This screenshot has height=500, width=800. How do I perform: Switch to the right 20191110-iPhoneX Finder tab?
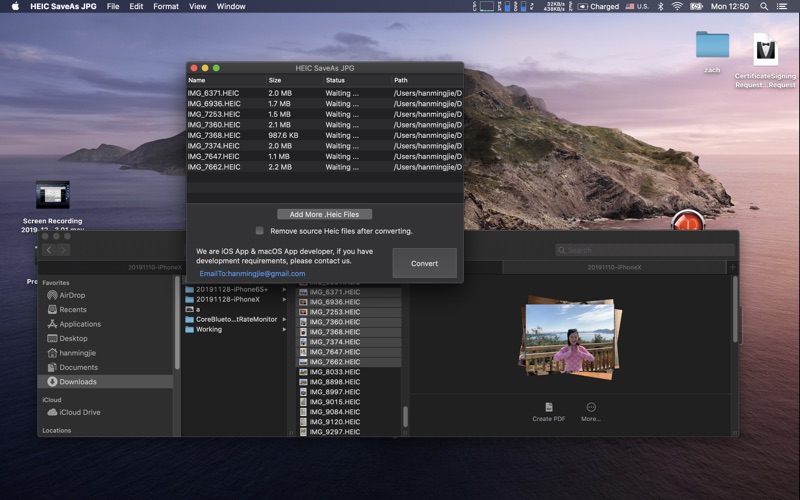point(614,267)
